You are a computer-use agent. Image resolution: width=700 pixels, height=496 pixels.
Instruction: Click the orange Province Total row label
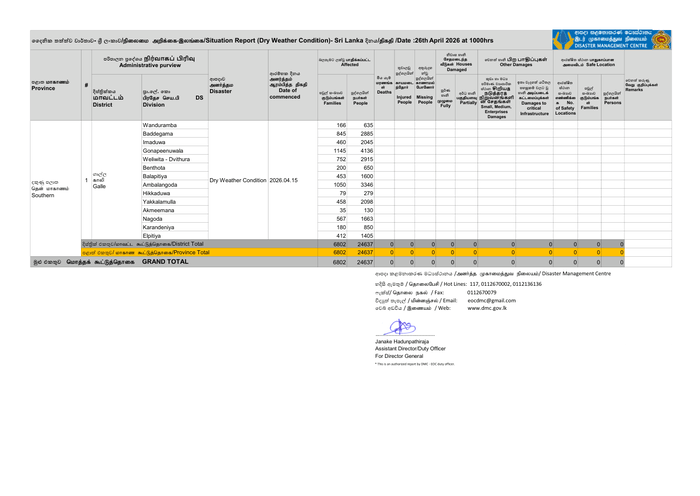coord(146,253)
